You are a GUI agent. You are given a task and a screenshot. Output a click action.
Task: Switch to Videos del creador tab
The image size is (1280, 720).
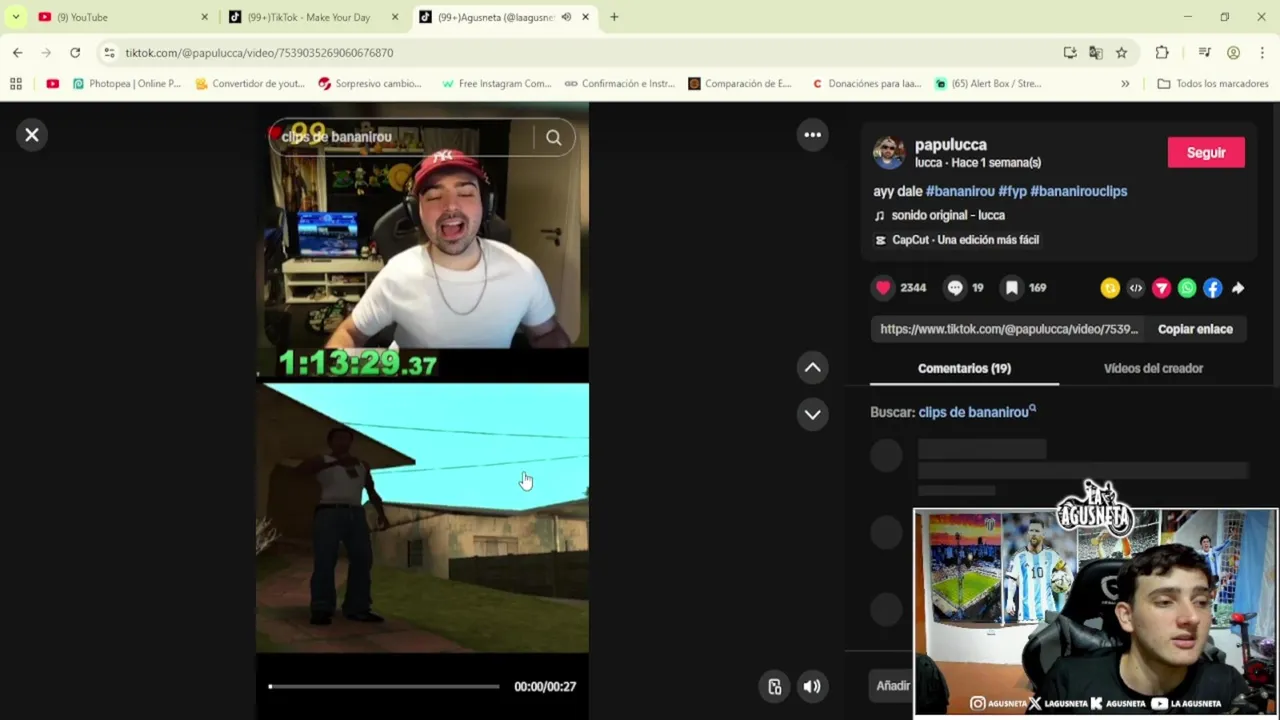point(1153,368)
